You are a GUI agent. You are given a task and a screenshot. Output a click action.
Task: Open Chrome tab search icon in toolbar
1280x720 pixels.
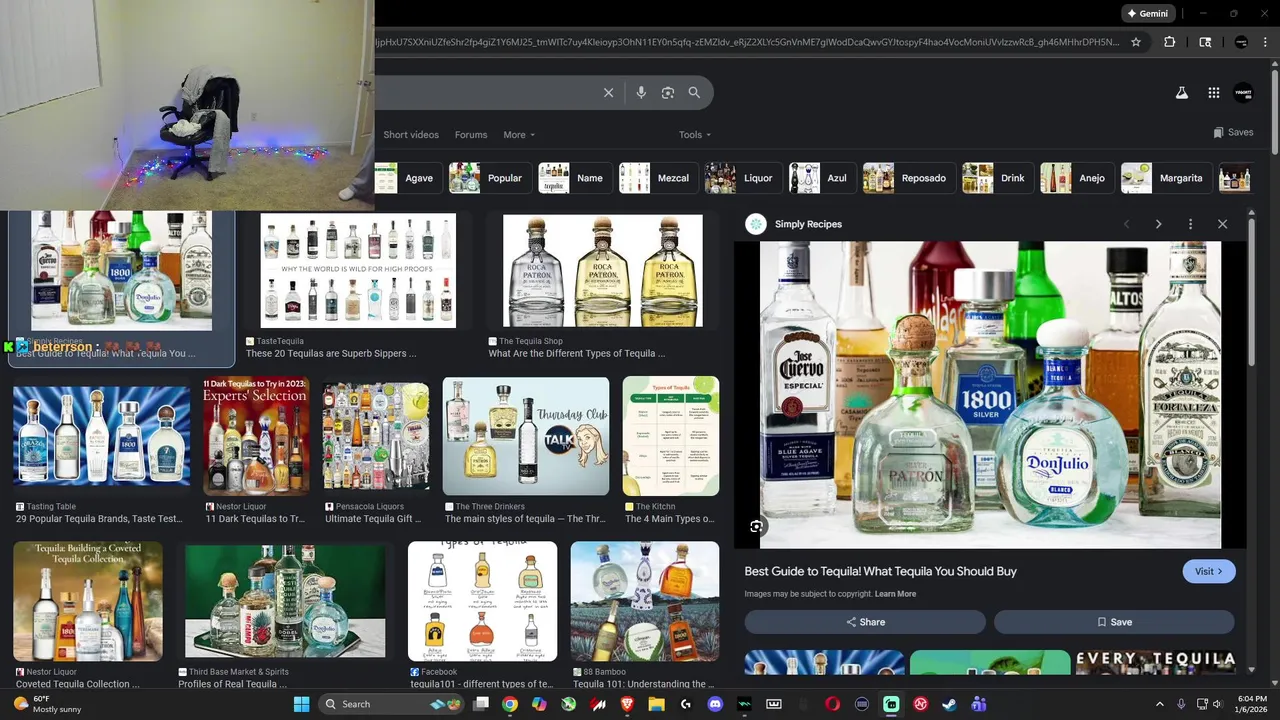1205,42
